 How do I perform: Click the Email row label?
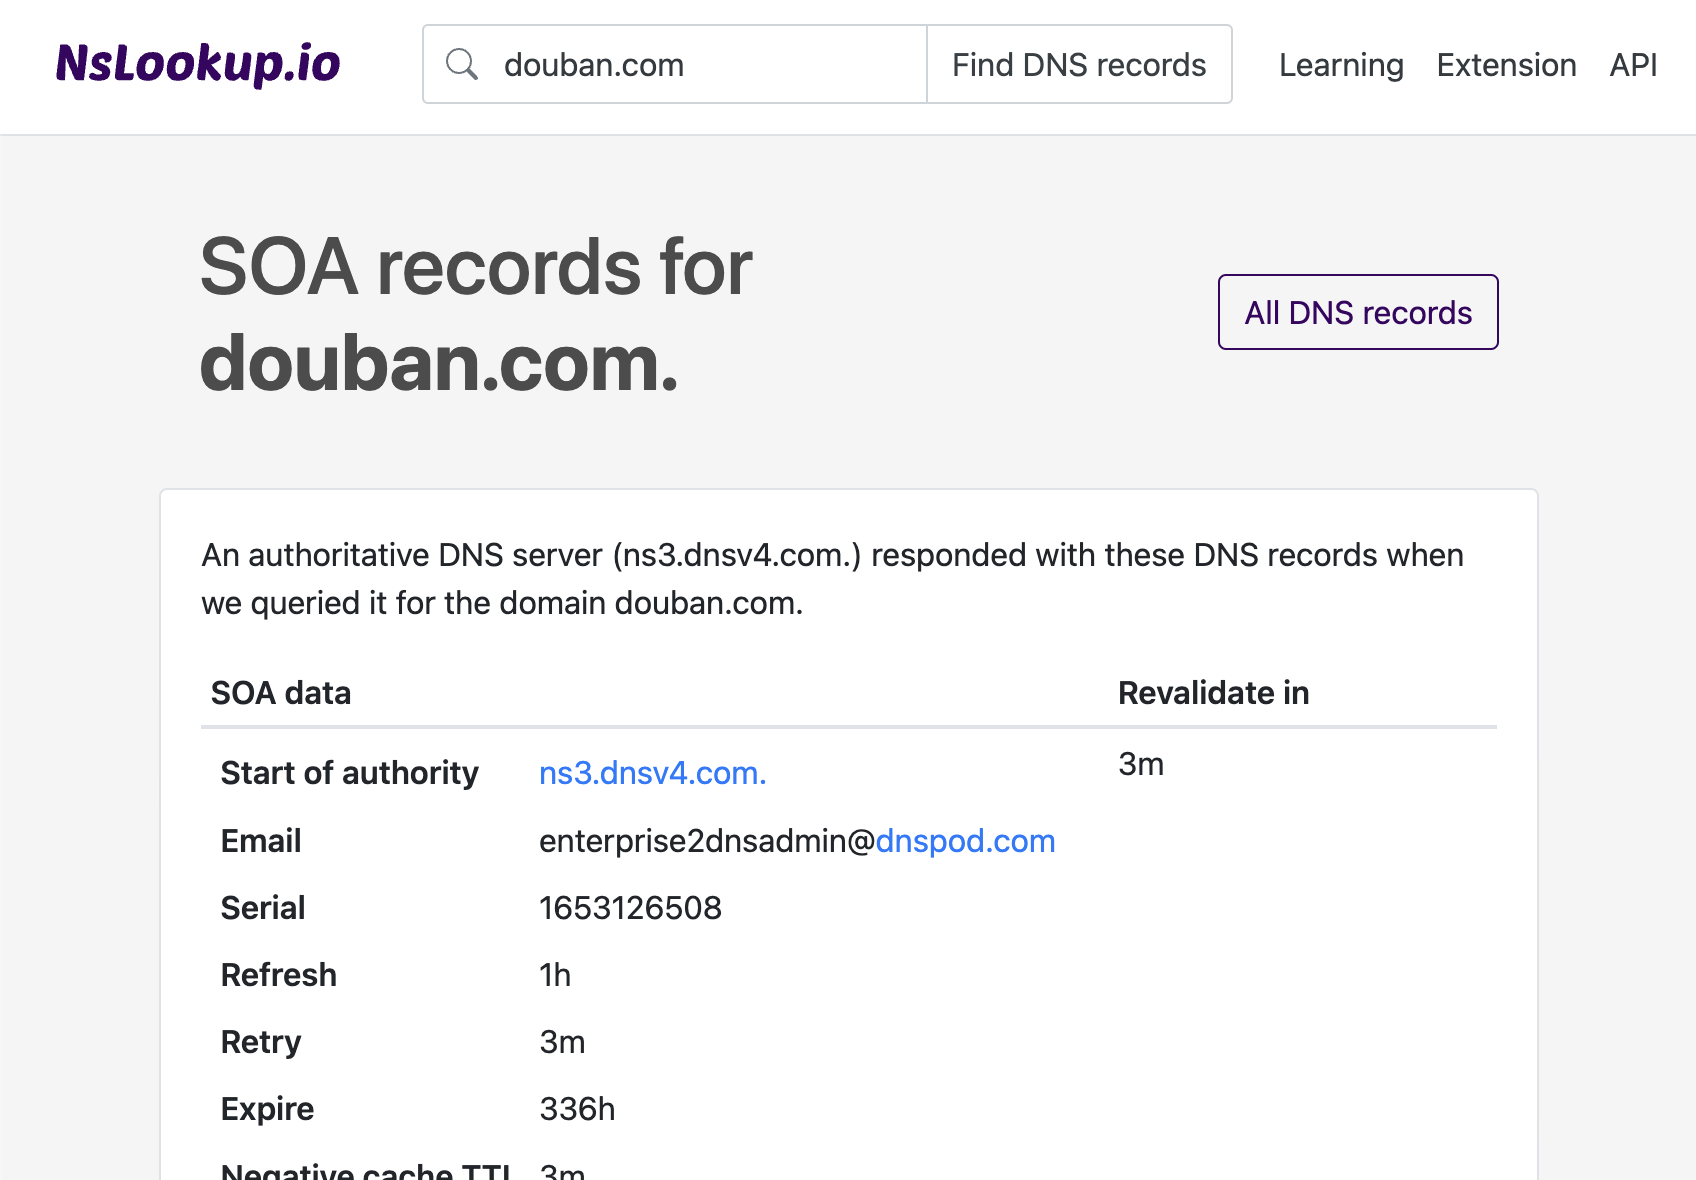pyautogui.click(x=260, y=840)
